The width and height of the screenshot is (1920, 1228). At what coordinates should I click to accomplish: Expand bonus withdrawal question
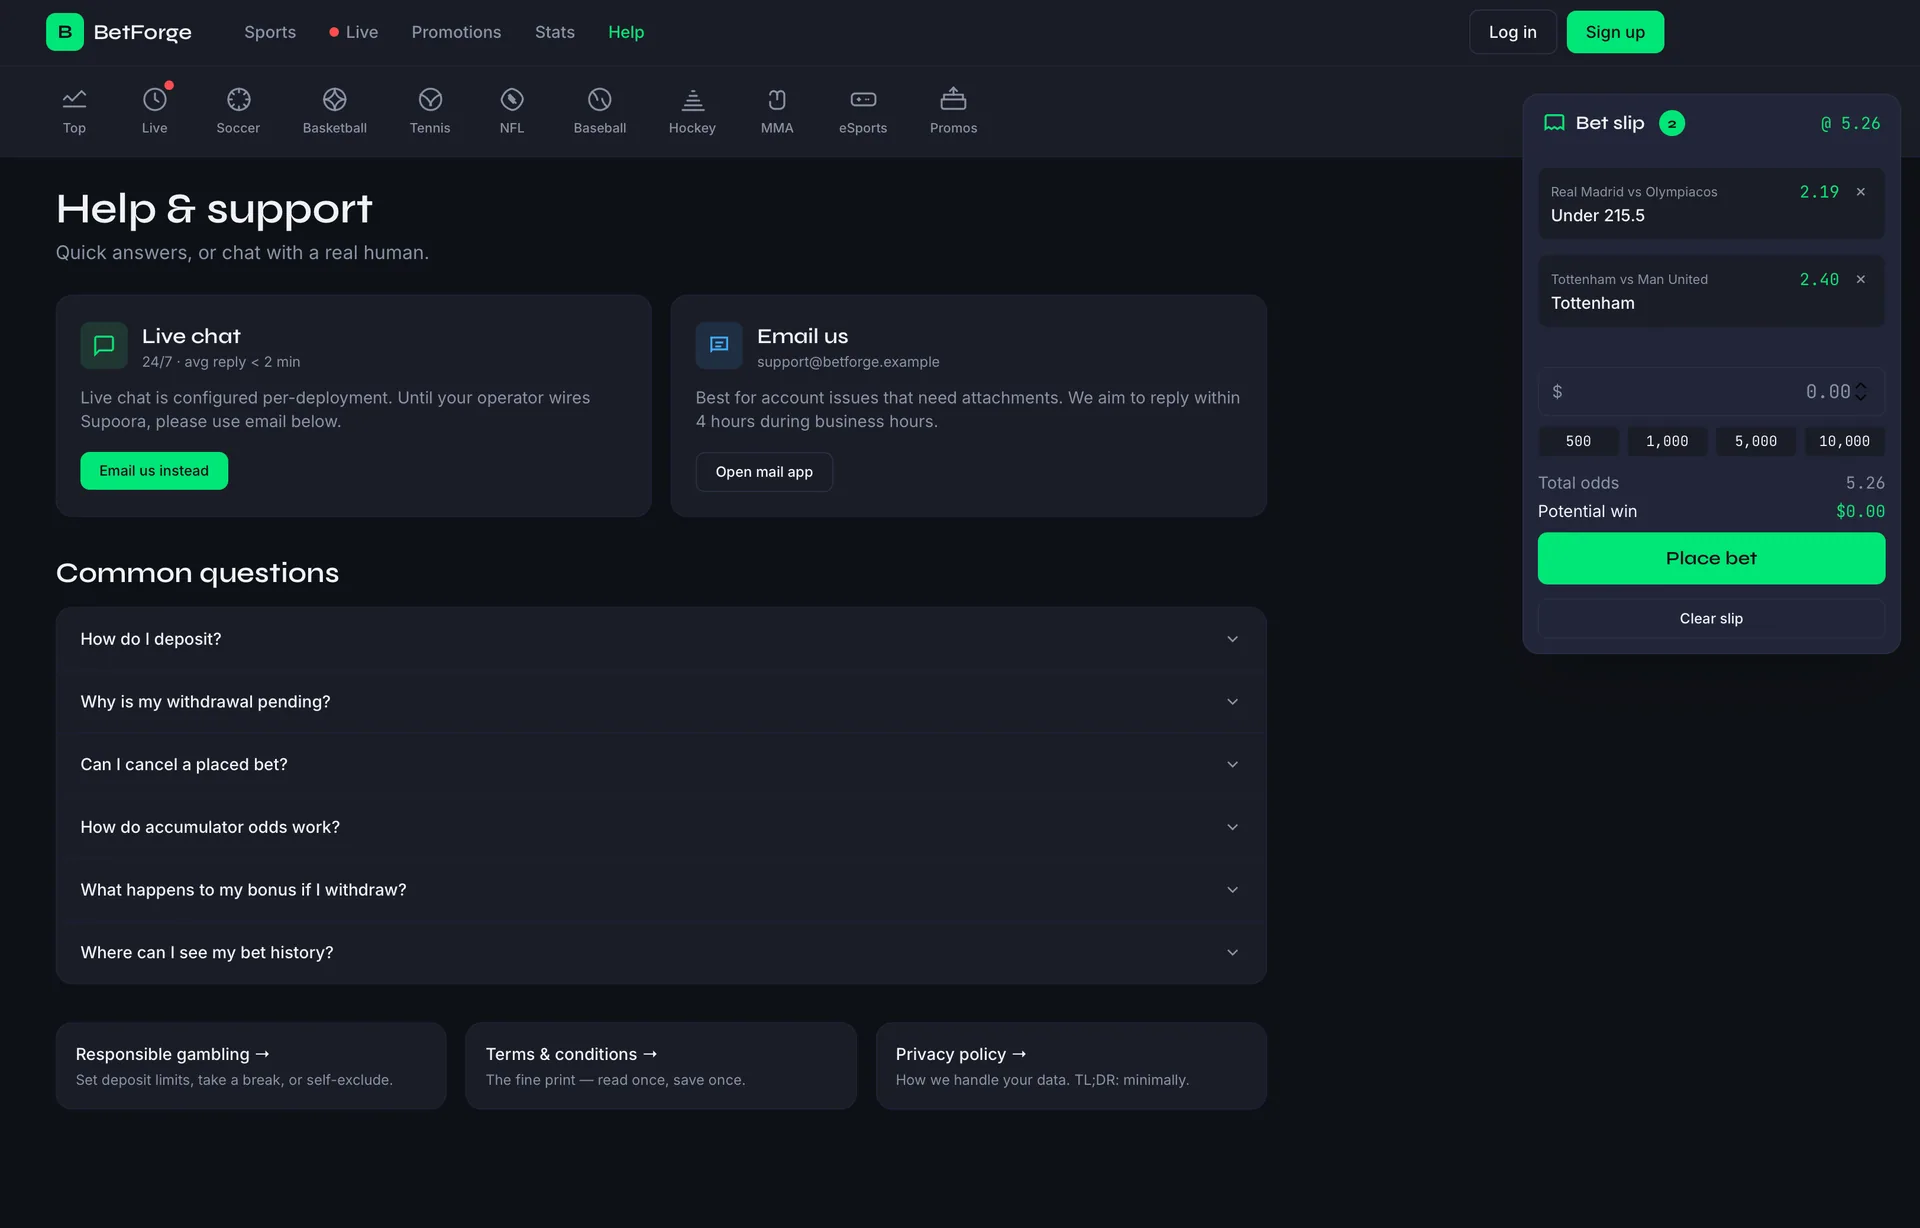pos(661,890)
